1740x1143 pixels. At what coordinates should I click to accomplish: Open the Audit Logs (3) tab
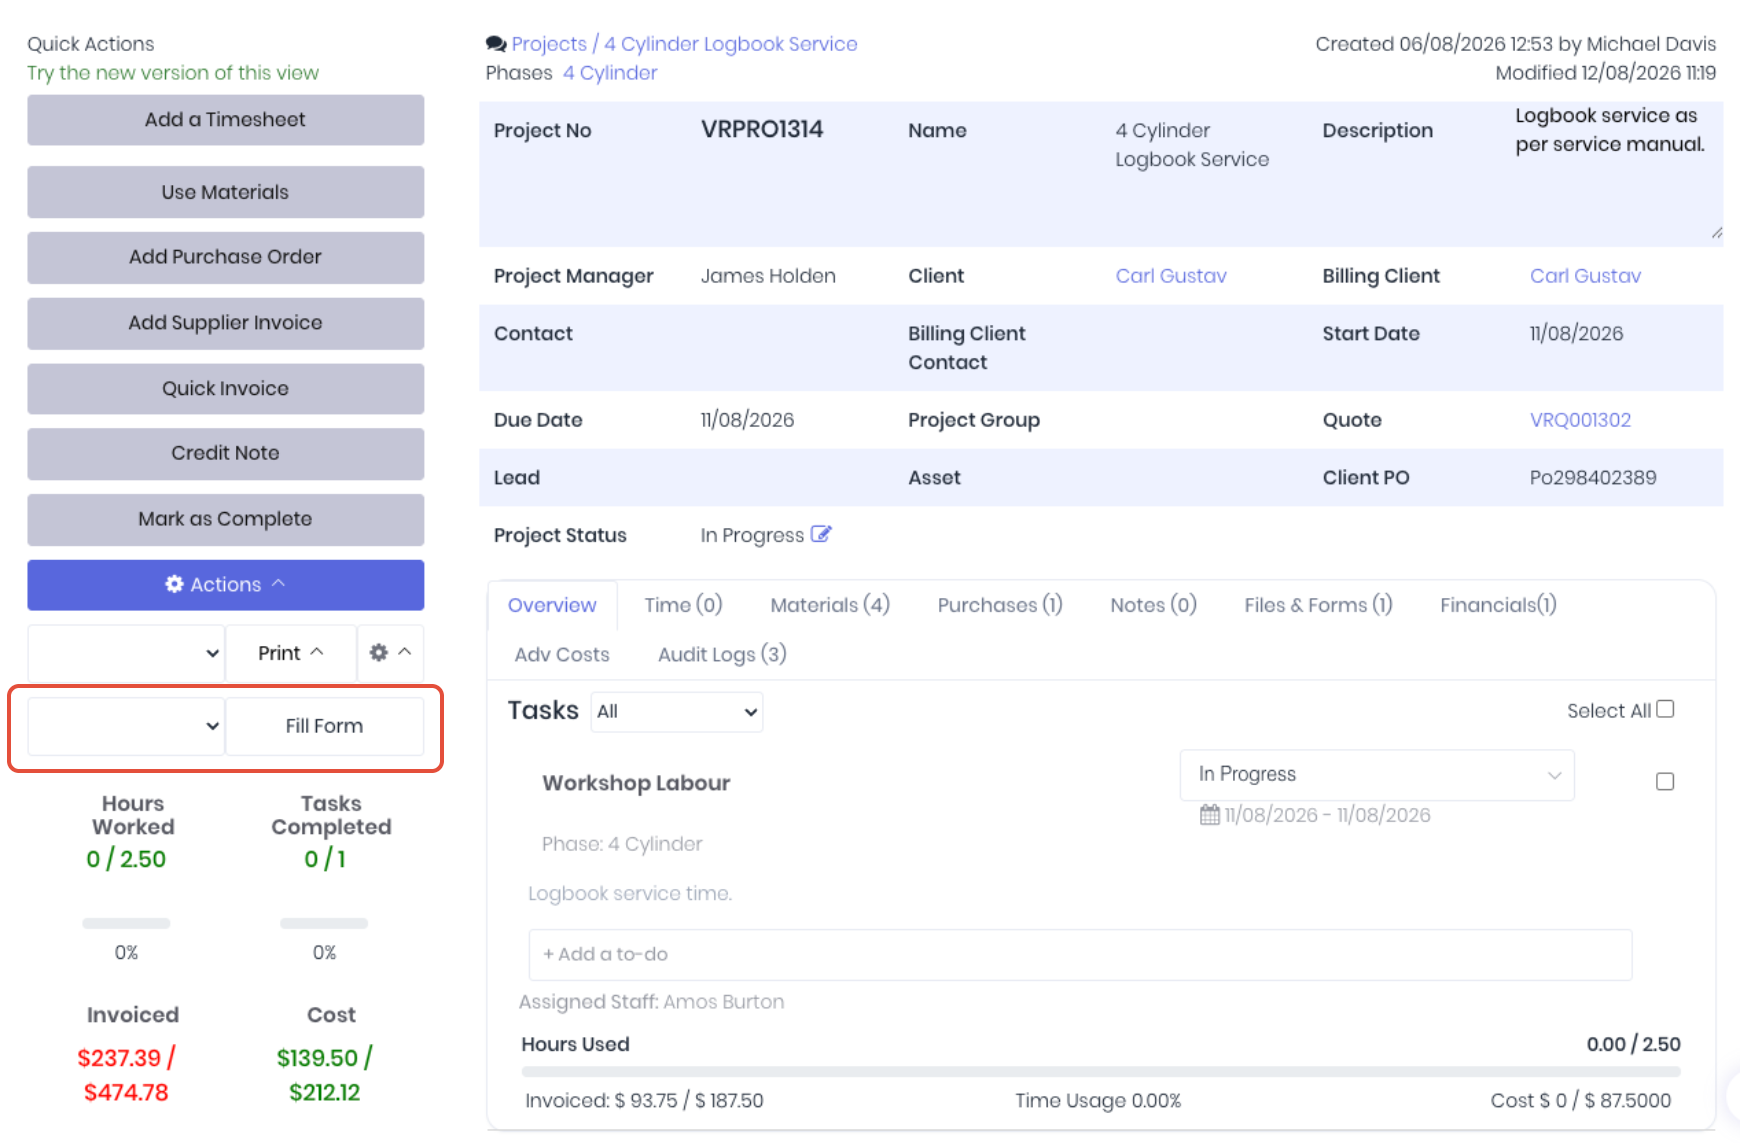tap(722, 654)
